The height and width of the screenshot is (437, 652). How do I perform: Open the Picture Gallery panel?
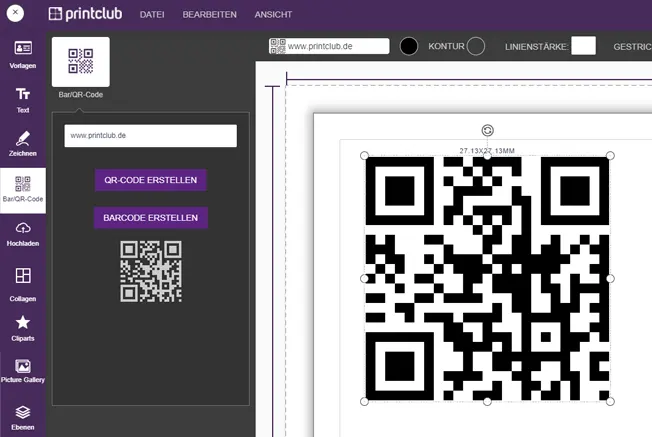pyautogui.click(x=22, y=371)
